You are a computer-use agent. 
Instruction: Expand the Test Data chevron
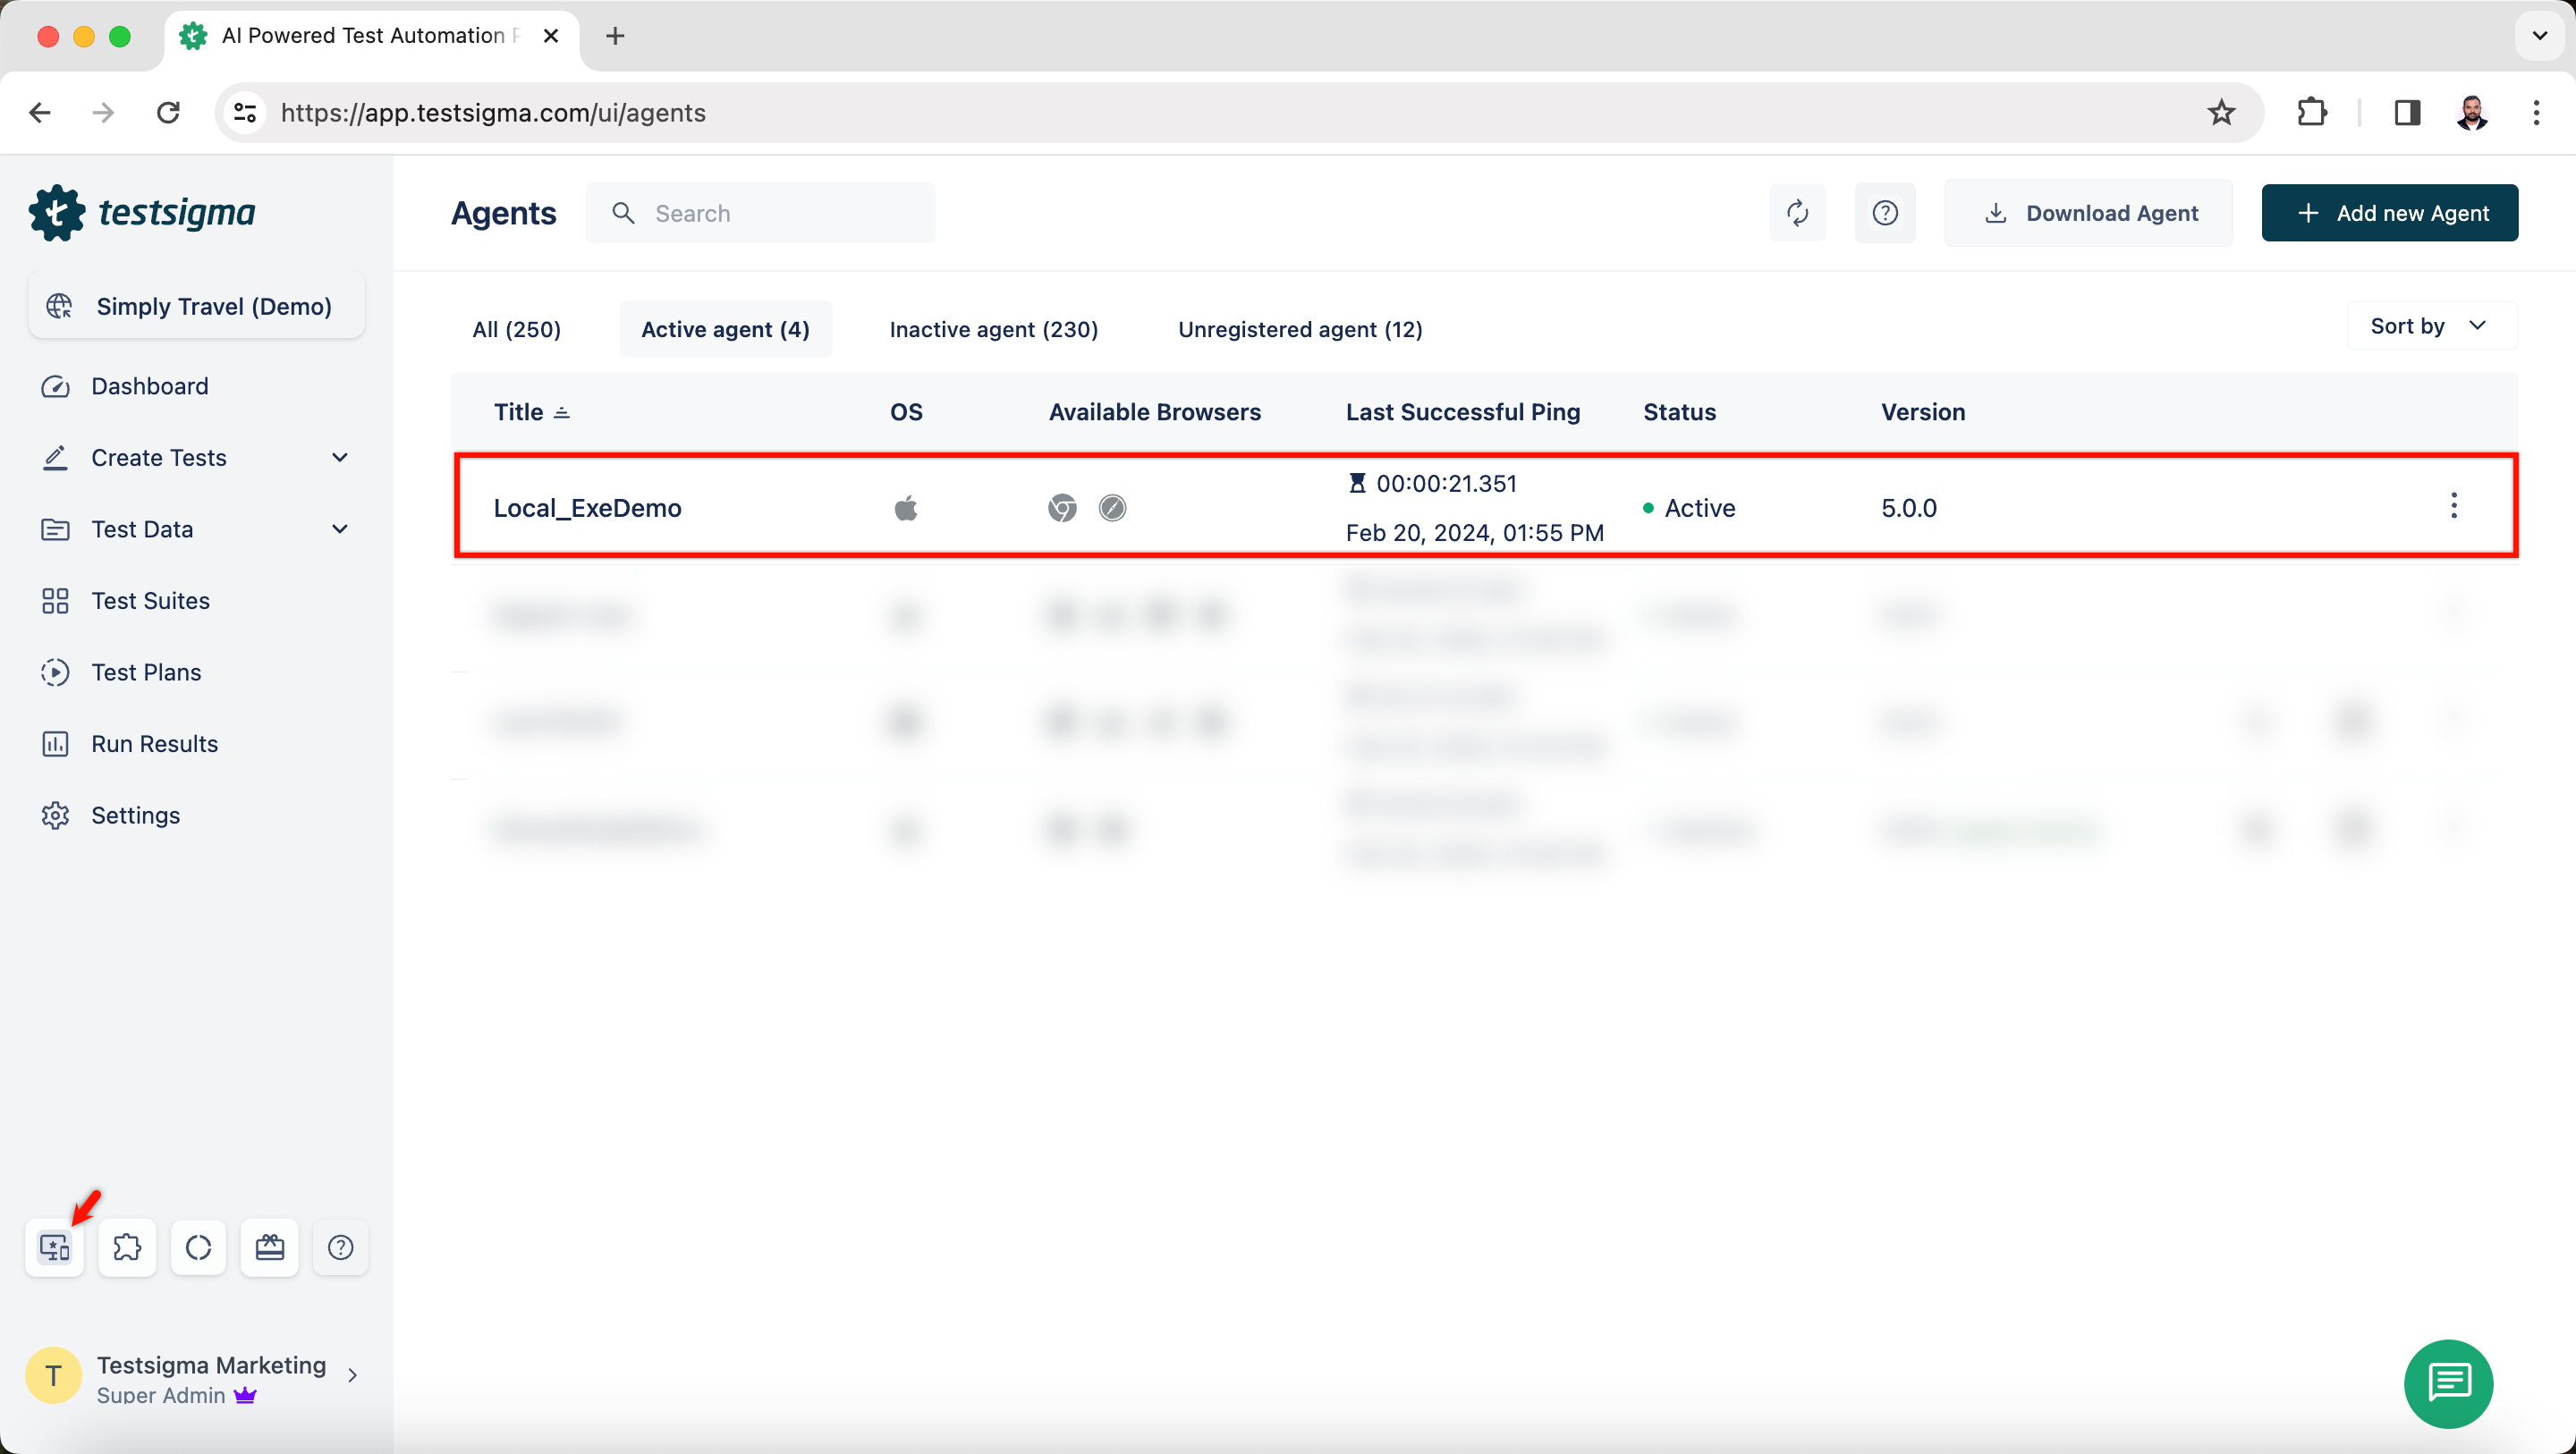coord(340,529)
